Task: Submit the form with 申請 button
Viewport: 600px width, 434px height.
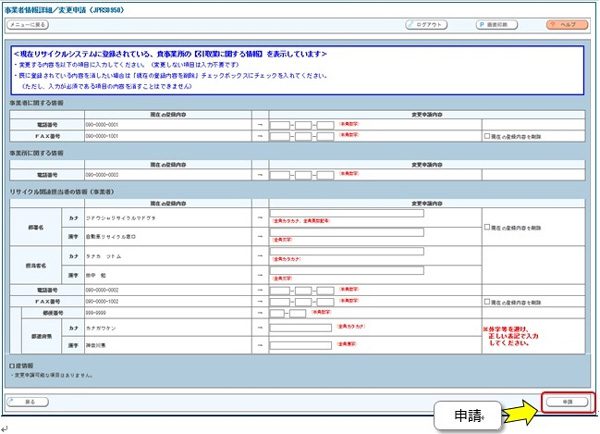Action: [x=566, y=401]
